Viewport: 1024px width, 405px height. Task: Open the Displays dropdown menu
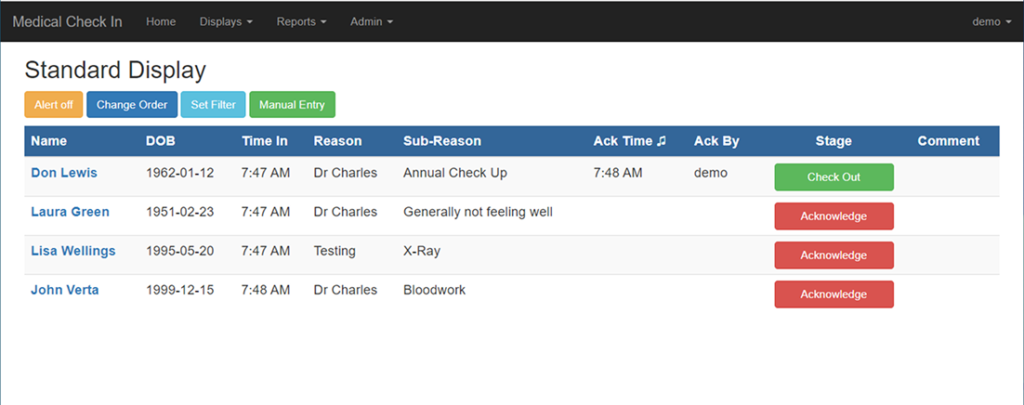coord(225,21)
